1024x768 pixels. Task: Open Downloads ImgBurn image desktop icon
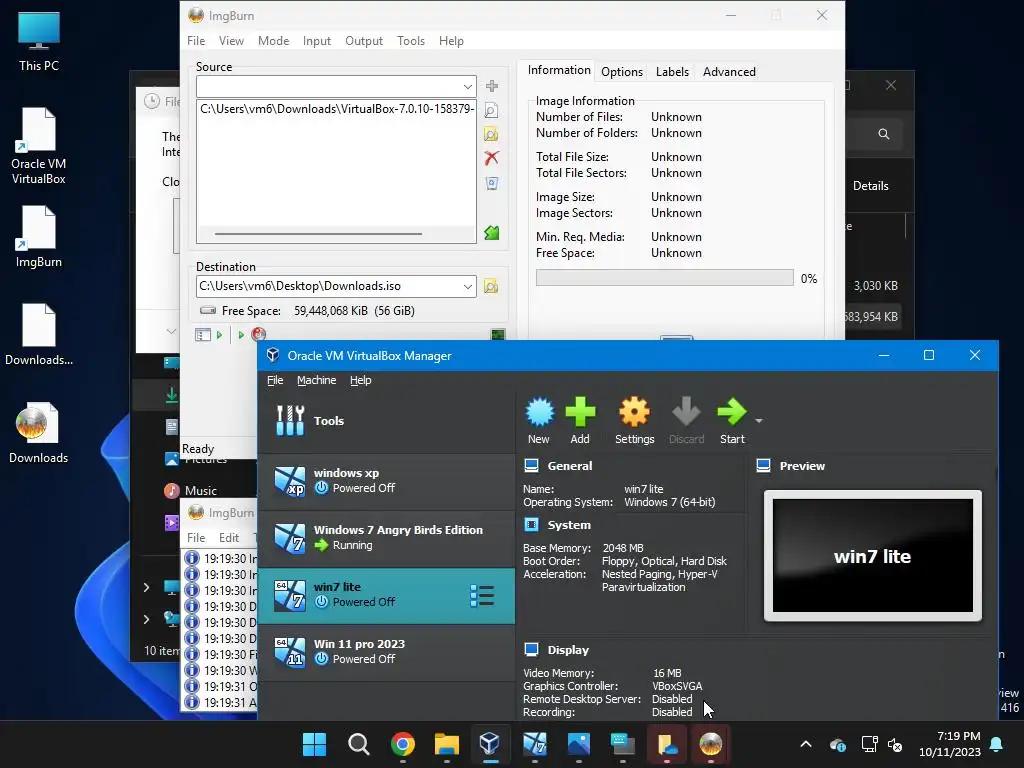tap(39, 433)
